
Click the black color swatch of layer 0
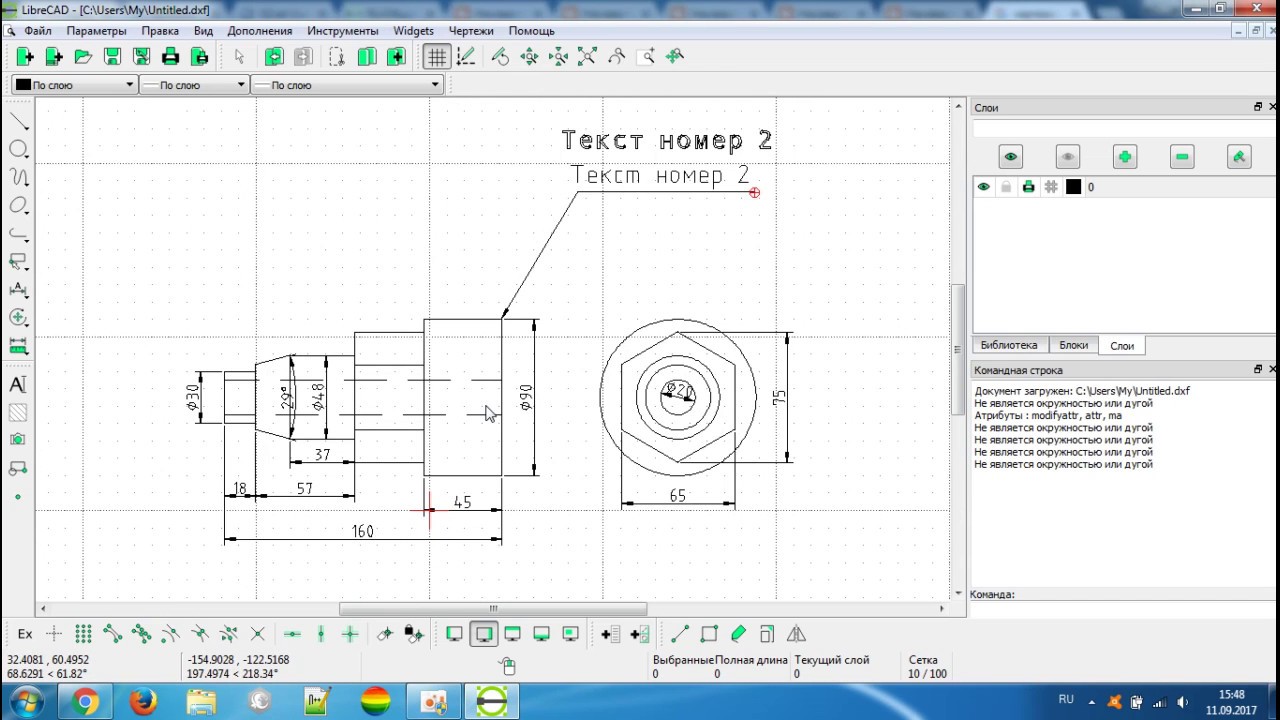1074,187
